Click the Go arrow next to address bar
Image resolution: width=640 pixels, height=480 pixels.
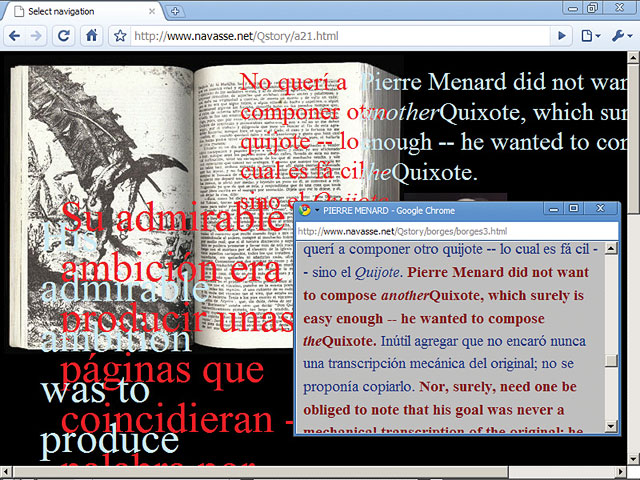pos(562,36)
